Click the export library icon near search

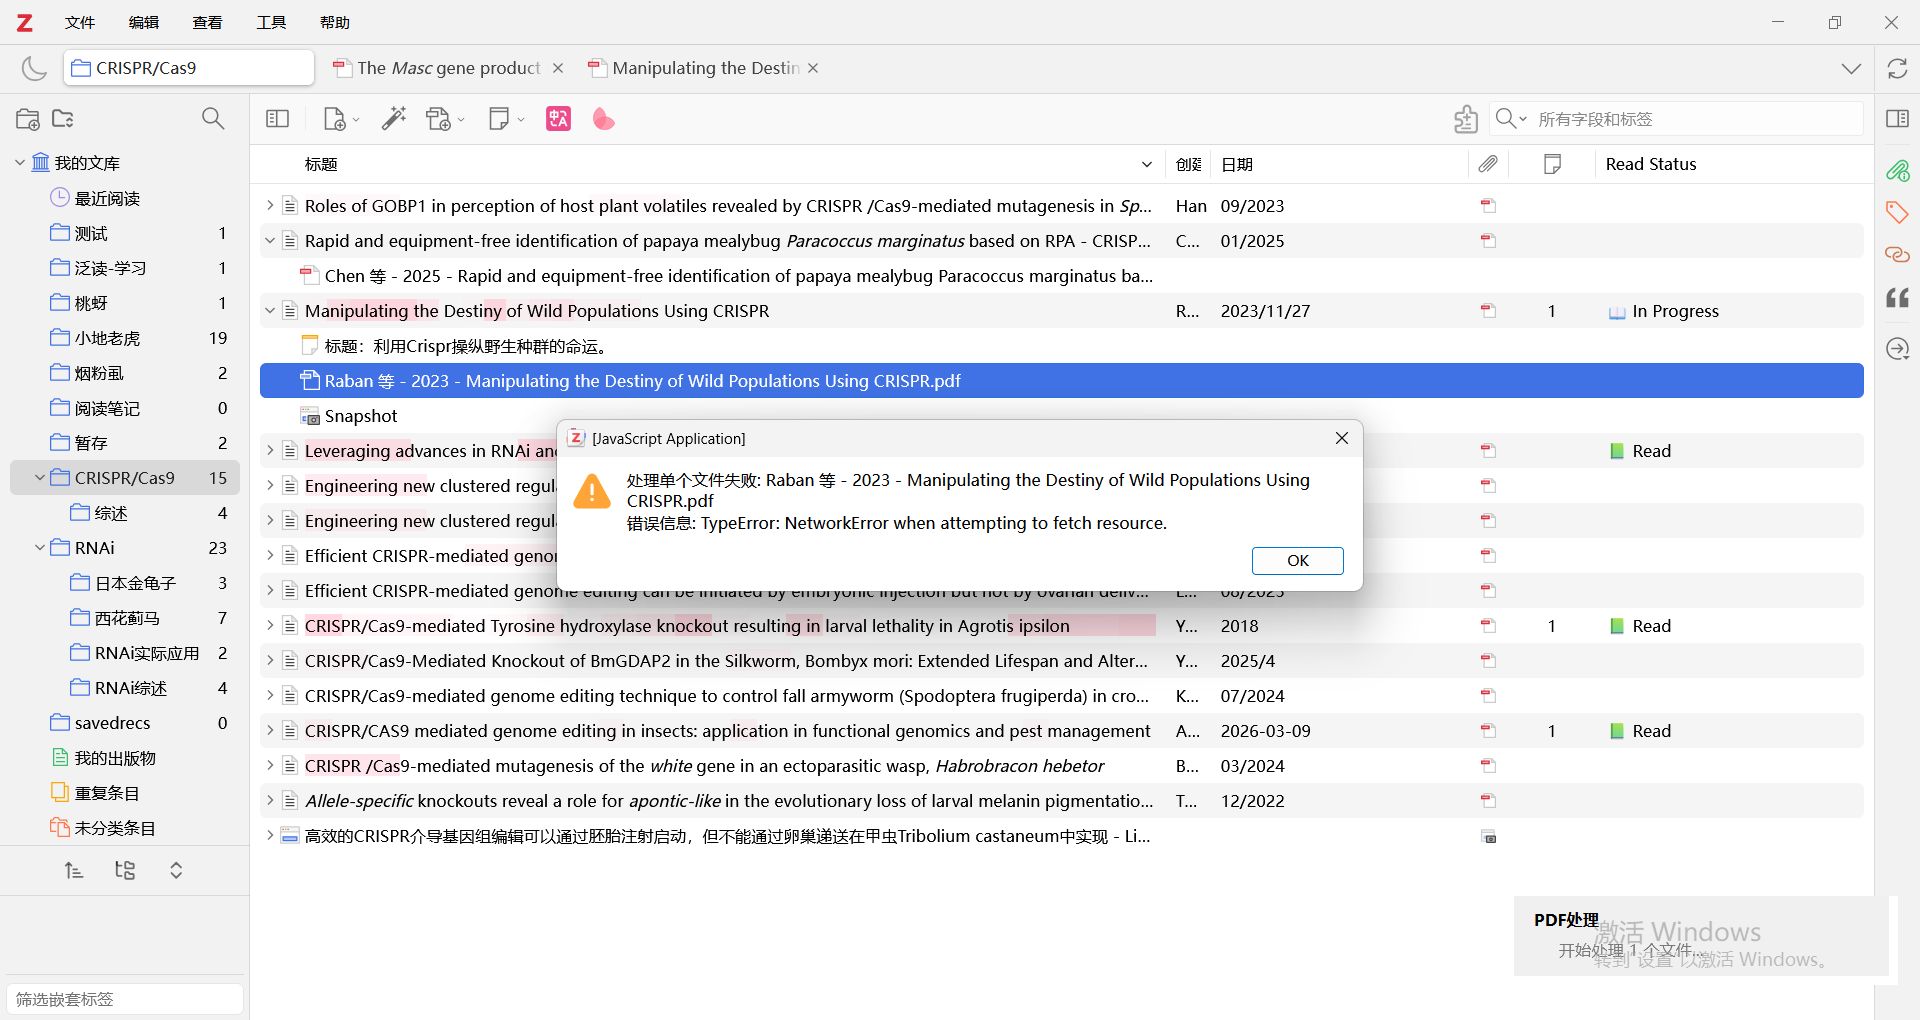1466,119
